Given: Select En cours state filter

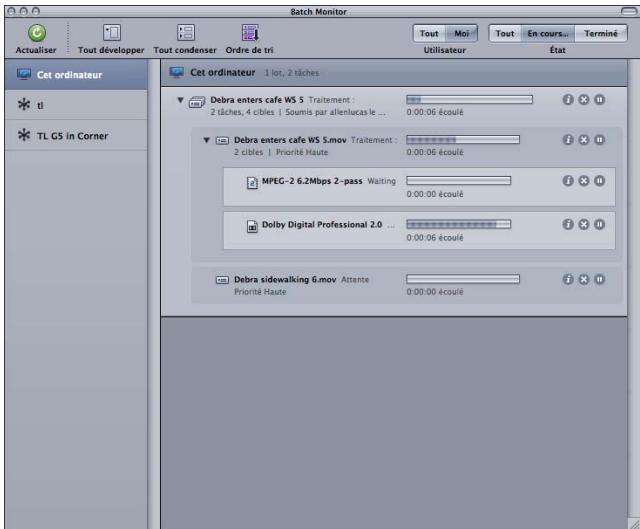Looking at the screenshot, I should click(548, 33).
